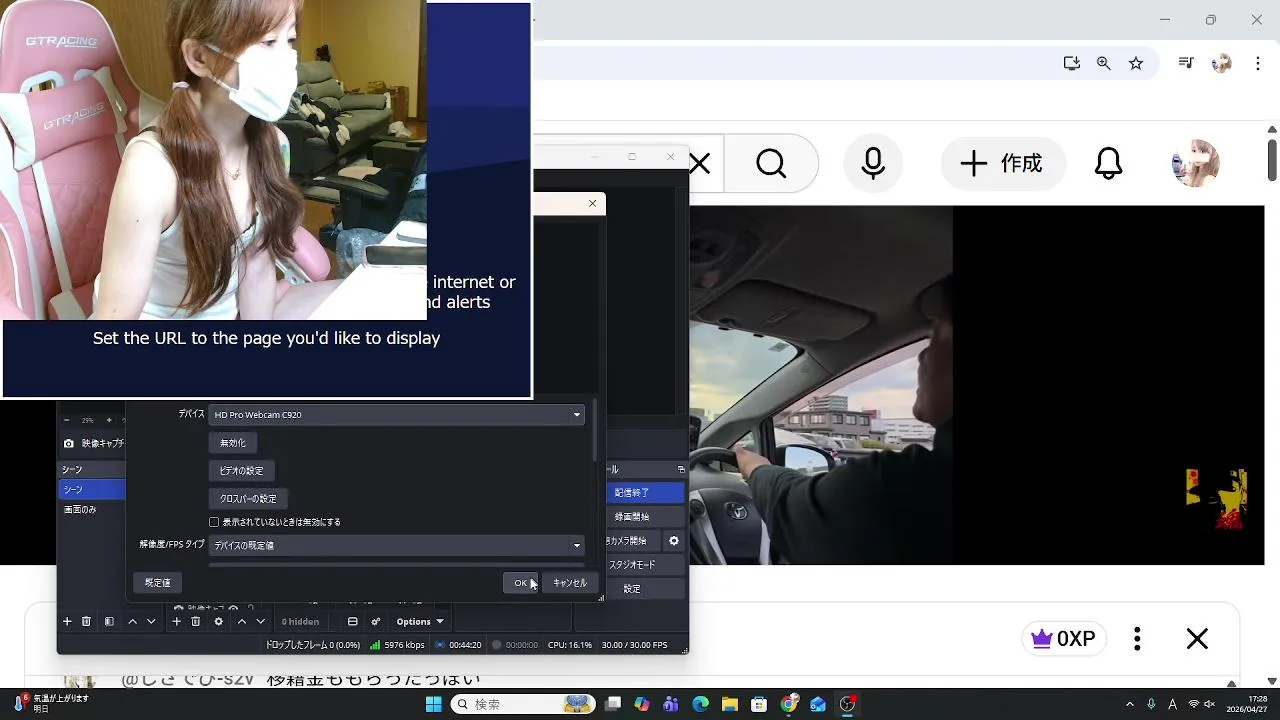Click the YouTube page vertical scrollbar thumb
Viewport: 1280px width, 720px height.
[x=1272, y=160]
